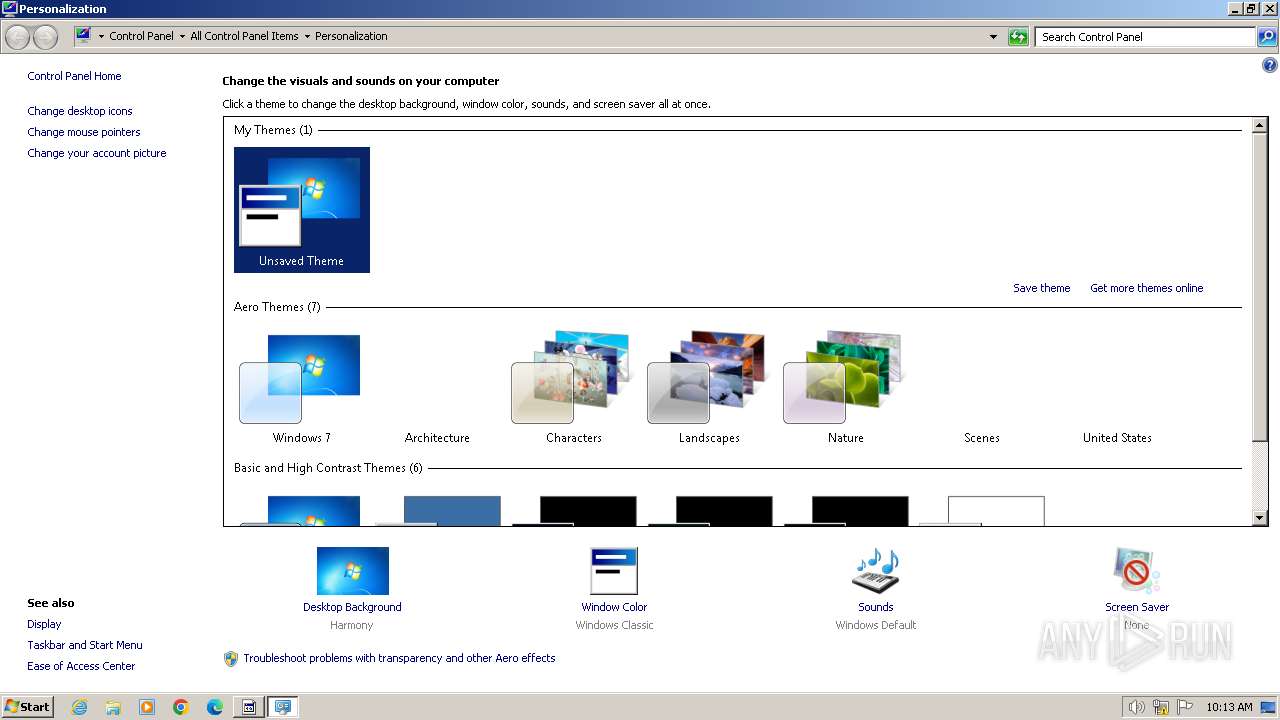Open the Calculator taskbar item
This screenshot has width=1280, height=720.
point(249,707)
